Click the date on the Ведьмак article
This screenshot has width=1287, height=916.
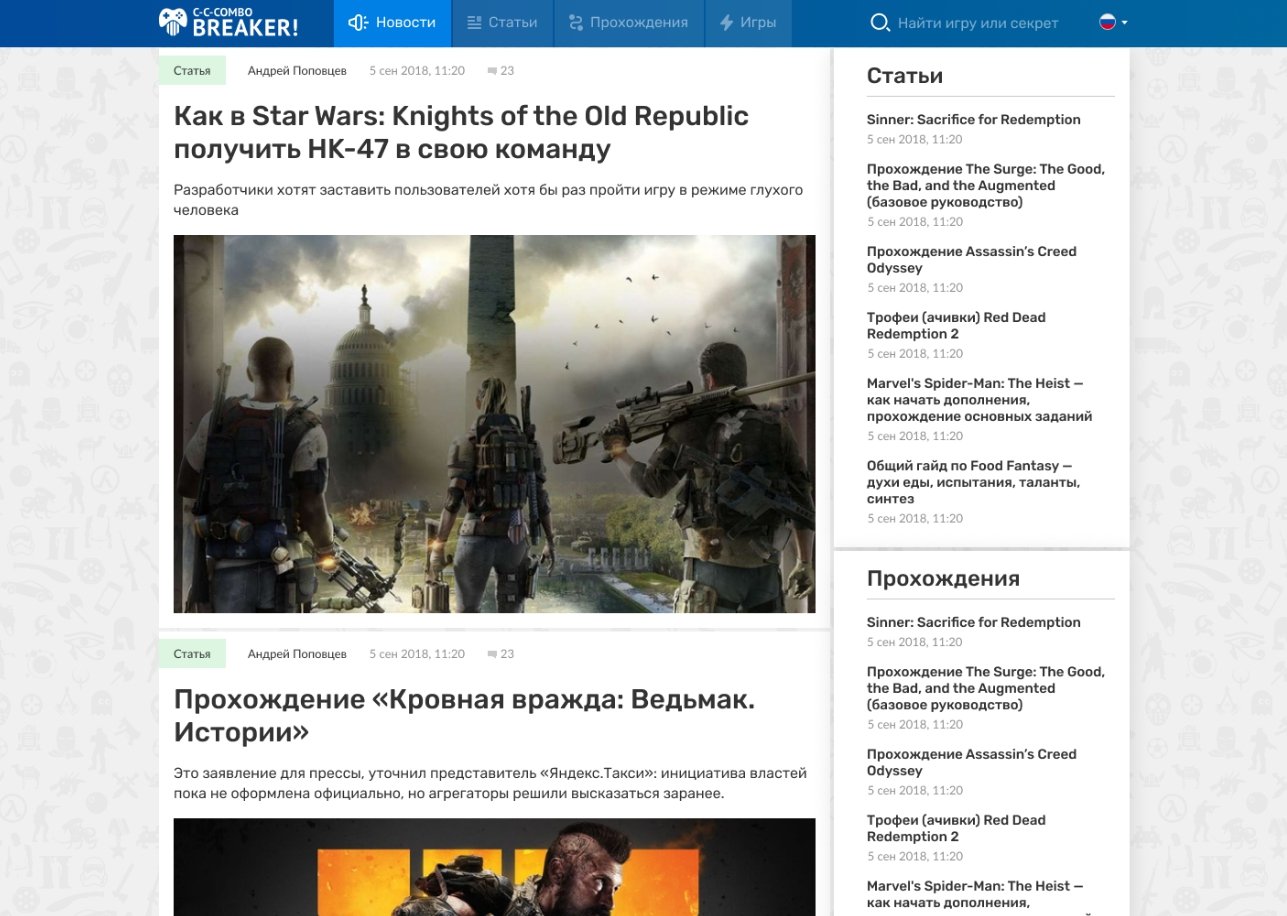click(x=417, y=654)
